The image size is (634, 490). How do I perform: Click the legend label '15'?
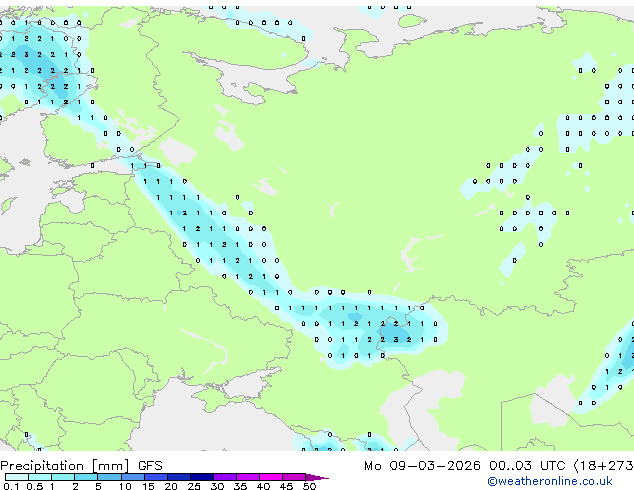148,486
